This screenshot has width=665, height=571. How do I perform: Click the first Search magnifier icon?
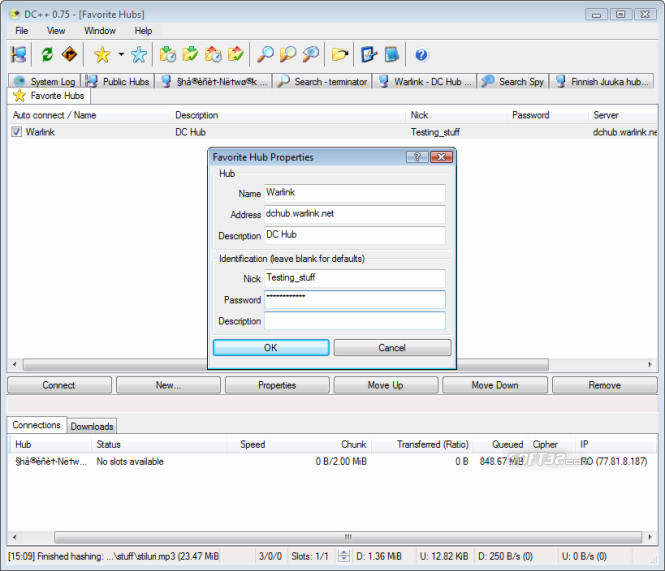tap(265, 55)
